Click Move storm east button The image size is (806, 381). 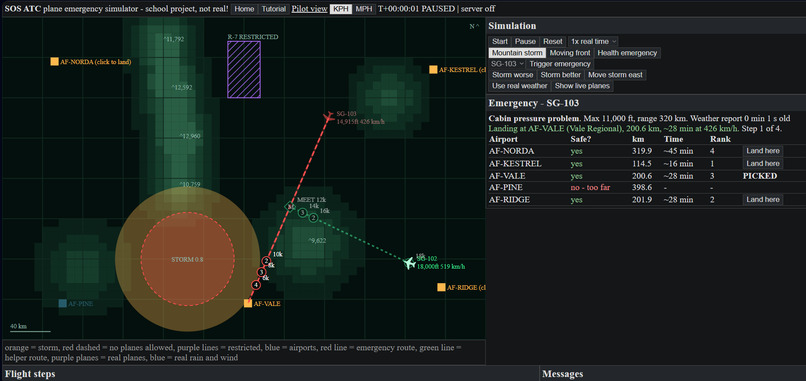coord(615,75)
